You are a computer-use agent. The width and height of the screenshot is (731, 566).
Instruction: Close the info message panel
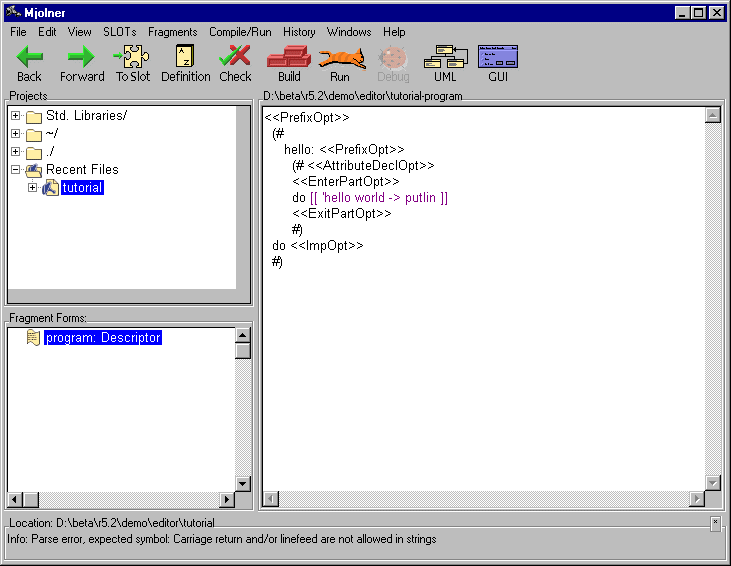tap(715, 522)
